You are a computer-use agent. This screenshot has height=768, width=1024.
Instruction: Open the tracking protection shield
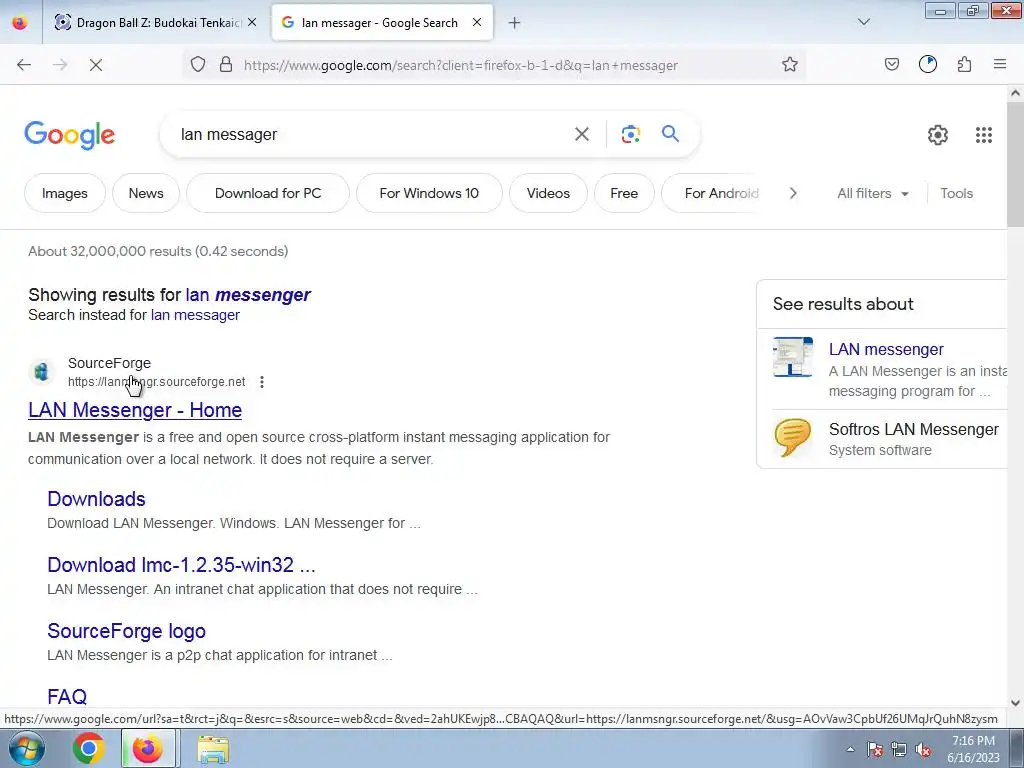198,65
